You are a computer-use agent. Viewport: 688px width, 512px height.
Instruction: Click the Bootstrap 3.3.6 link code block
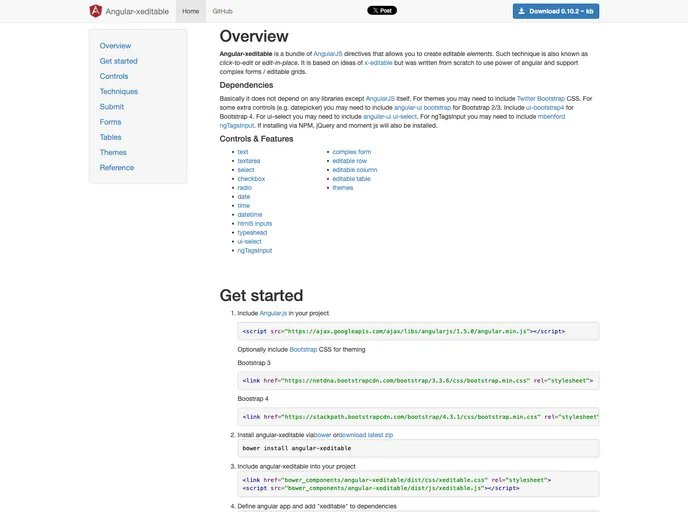pos(418,381)
